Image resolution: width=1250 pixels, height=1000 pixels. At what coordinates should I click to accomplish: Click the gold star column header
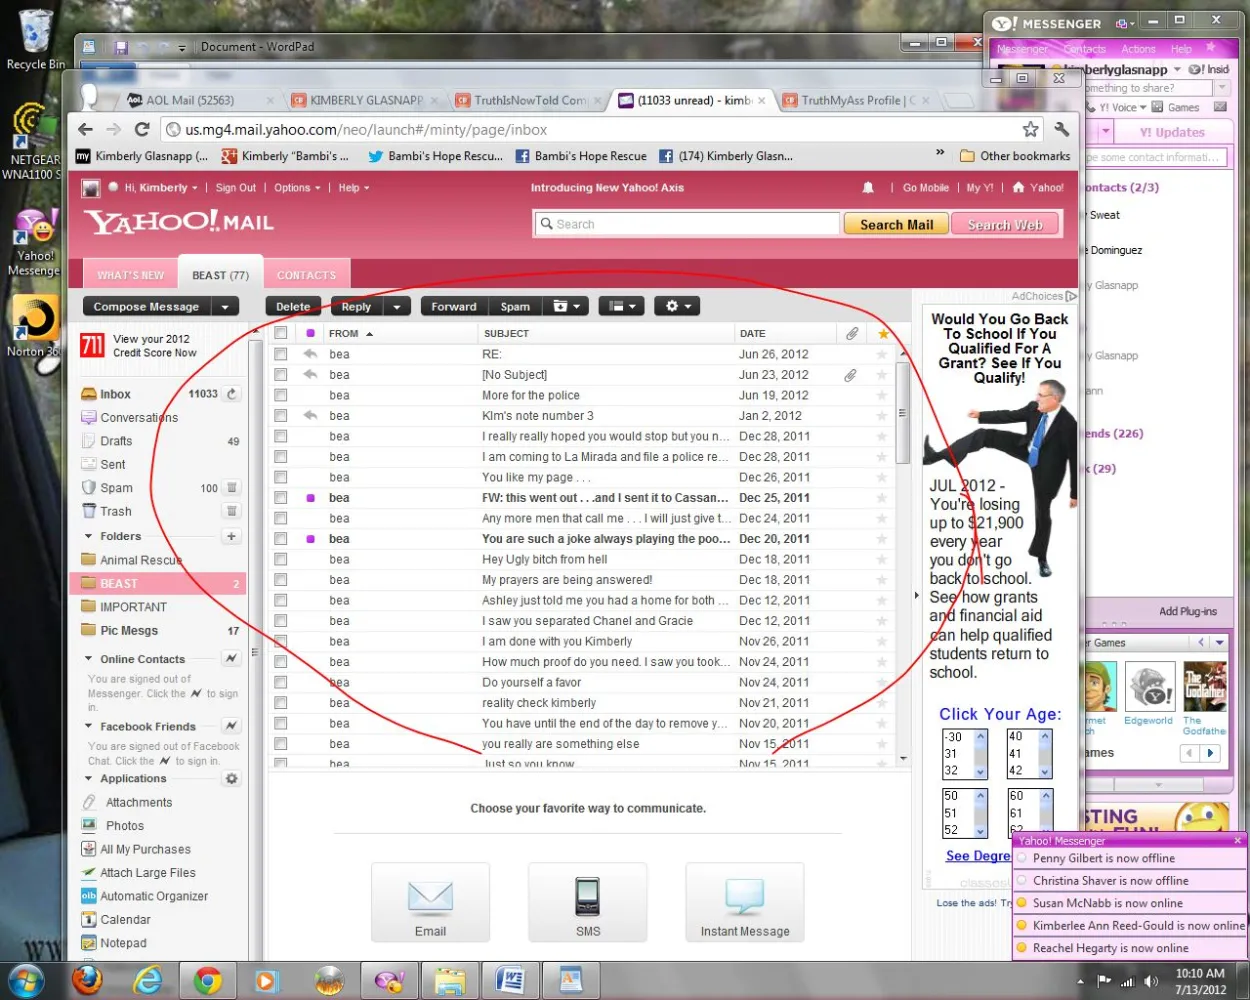coord(882,334)
